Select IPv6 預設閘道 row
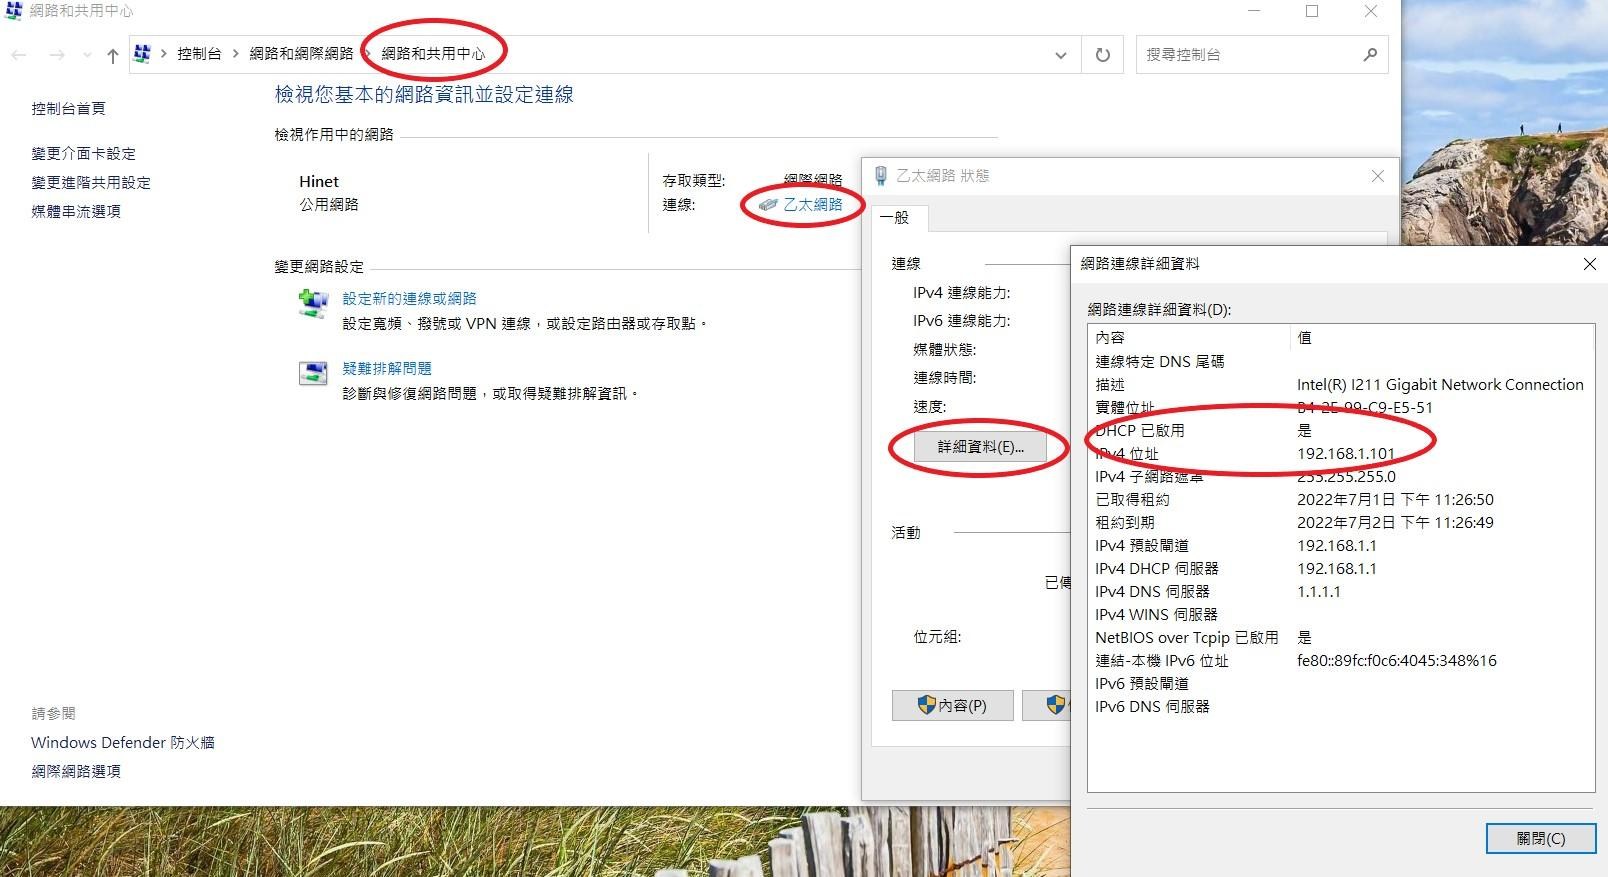The image size is (1608, 877). [x=1340, y=683]
